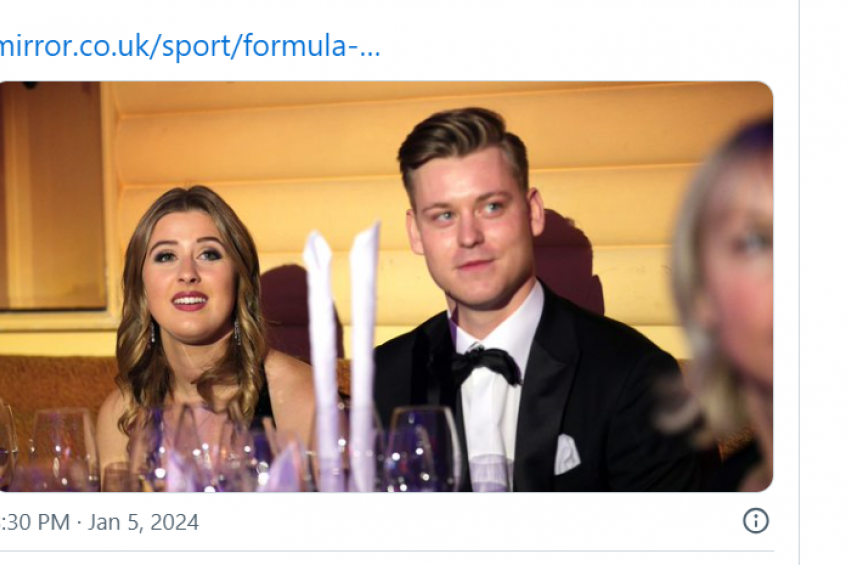
Task: Click the blurred blonde woman at right edge
Action: click(x=724, y=304)
